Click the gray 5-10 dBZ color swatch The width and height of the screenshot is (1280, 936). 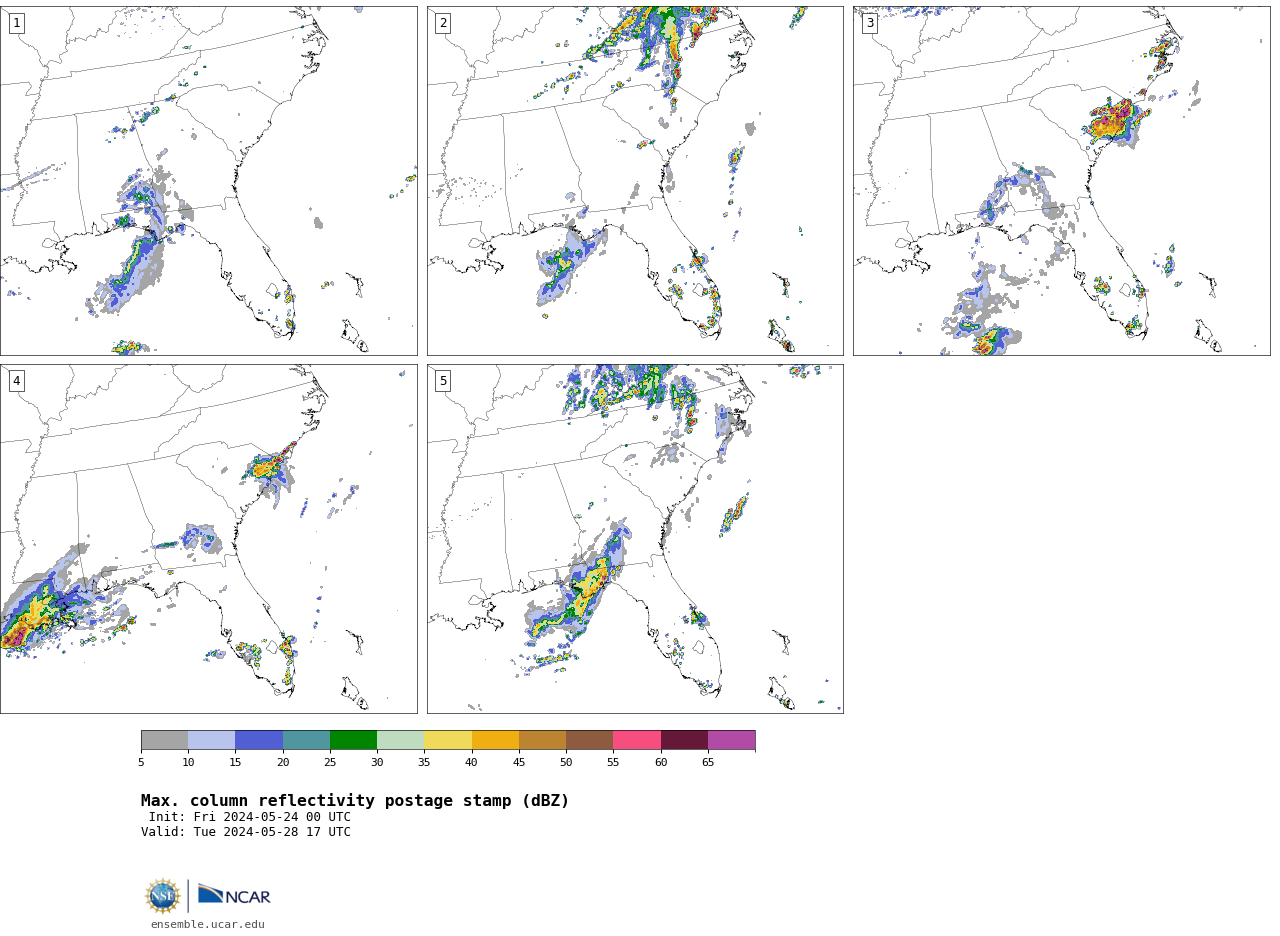click(164, 740)
